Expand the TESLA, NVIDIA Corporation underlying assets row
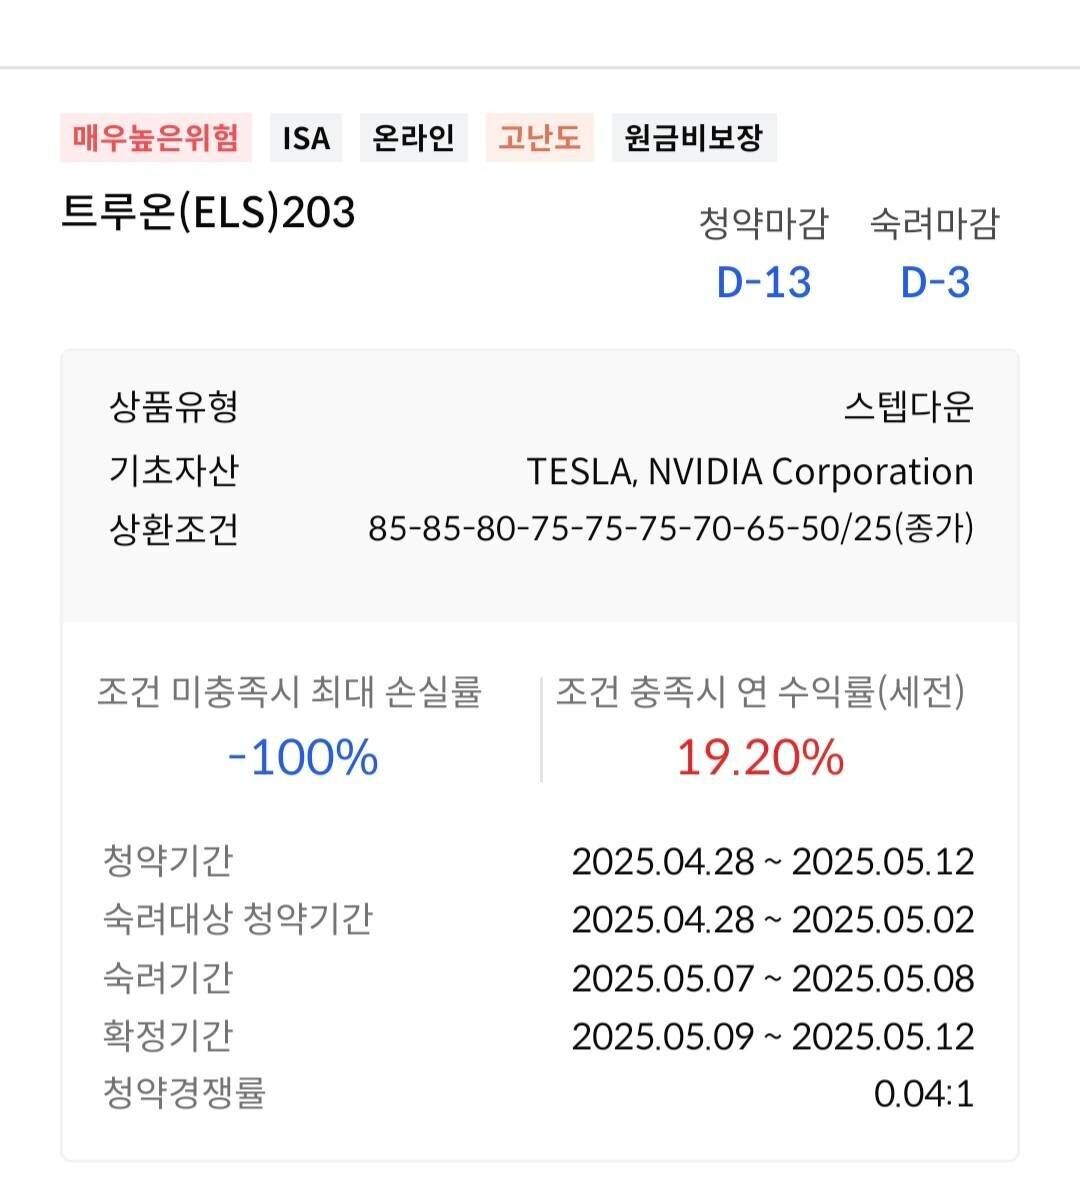1080x1195 pixels. click(x=748, y=469)
